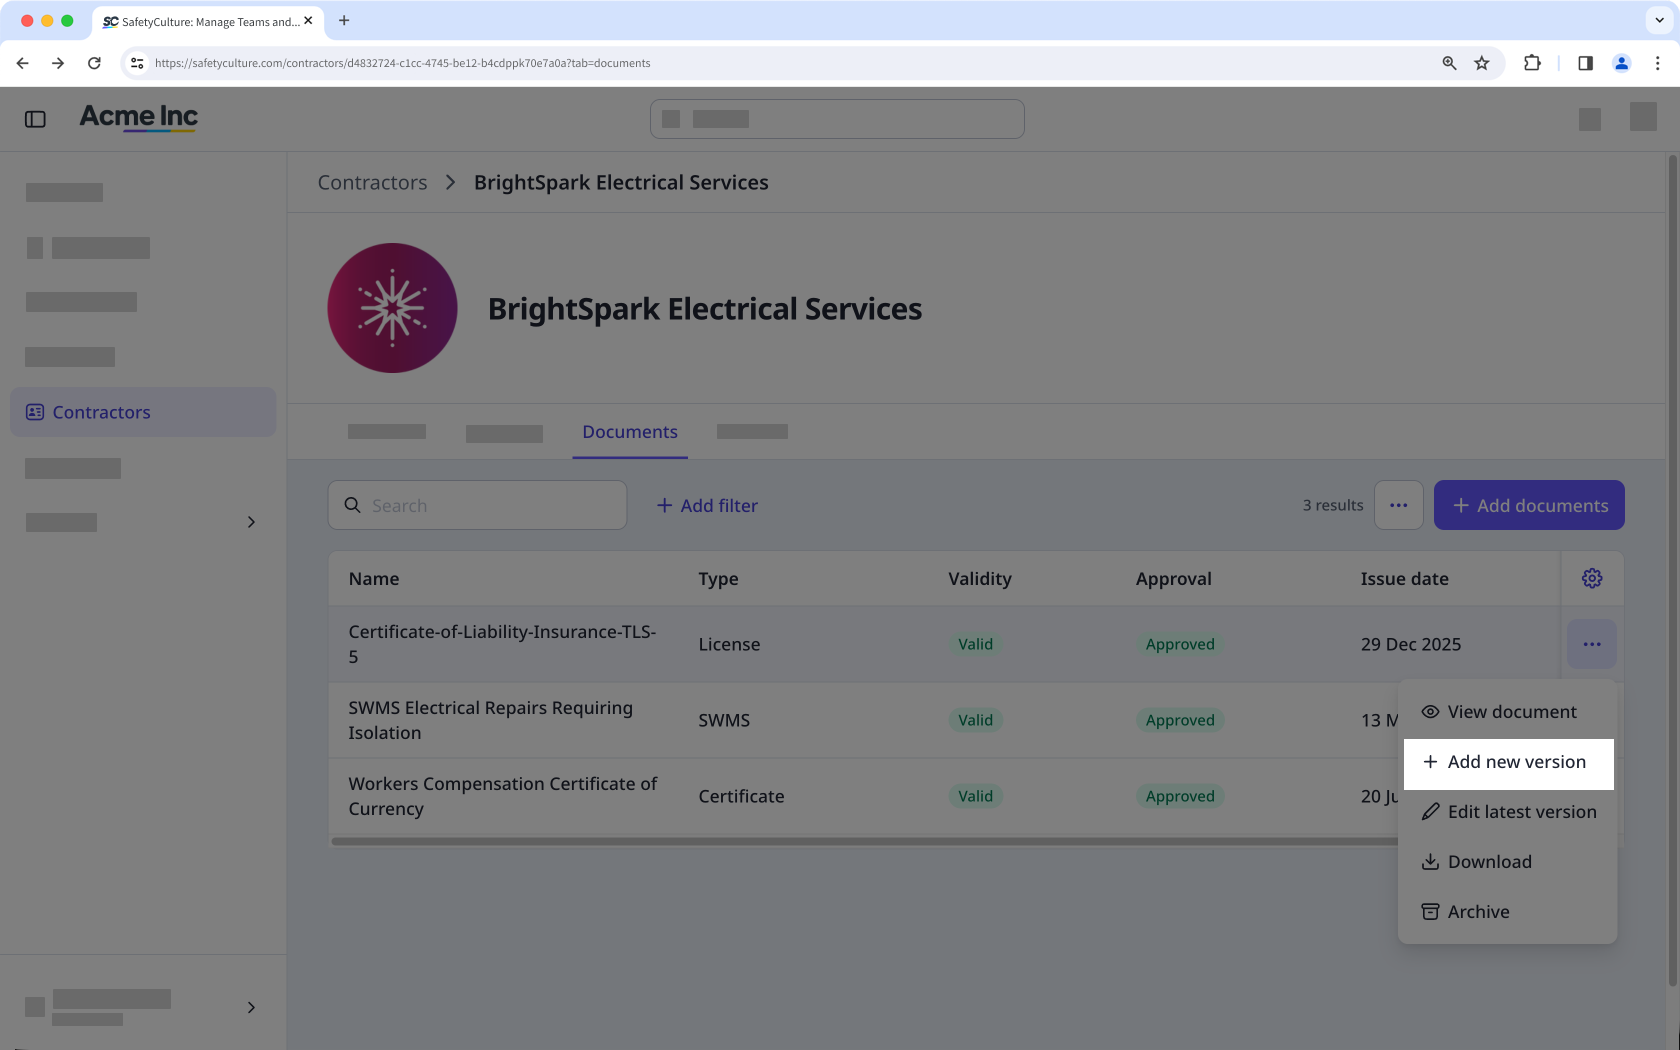Select View document from the menu
This screenshot has width=1680, height=1050.
(1507, 712)
